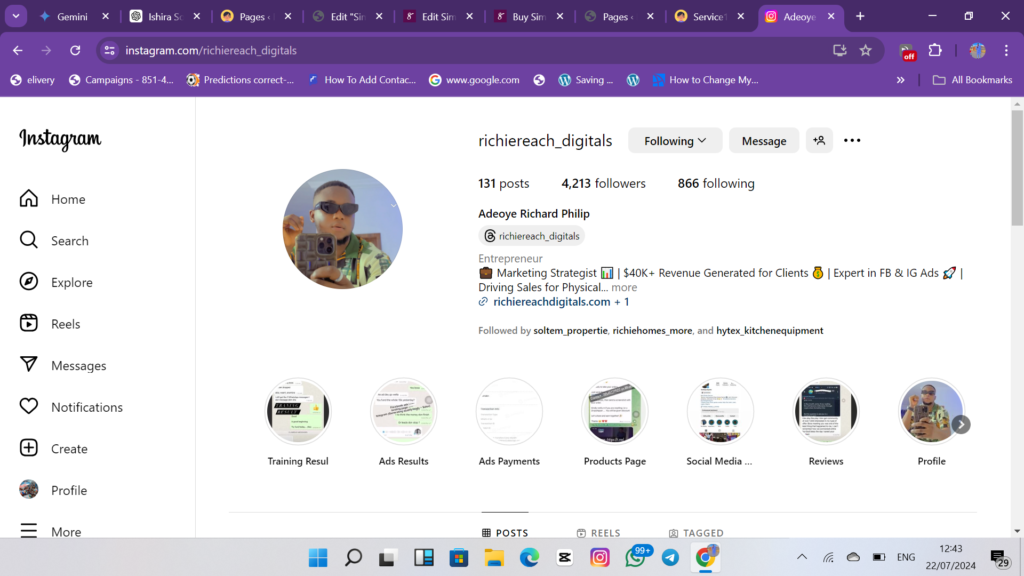
Task: Go to Explore via the compass icon
Action: [29, 282]
